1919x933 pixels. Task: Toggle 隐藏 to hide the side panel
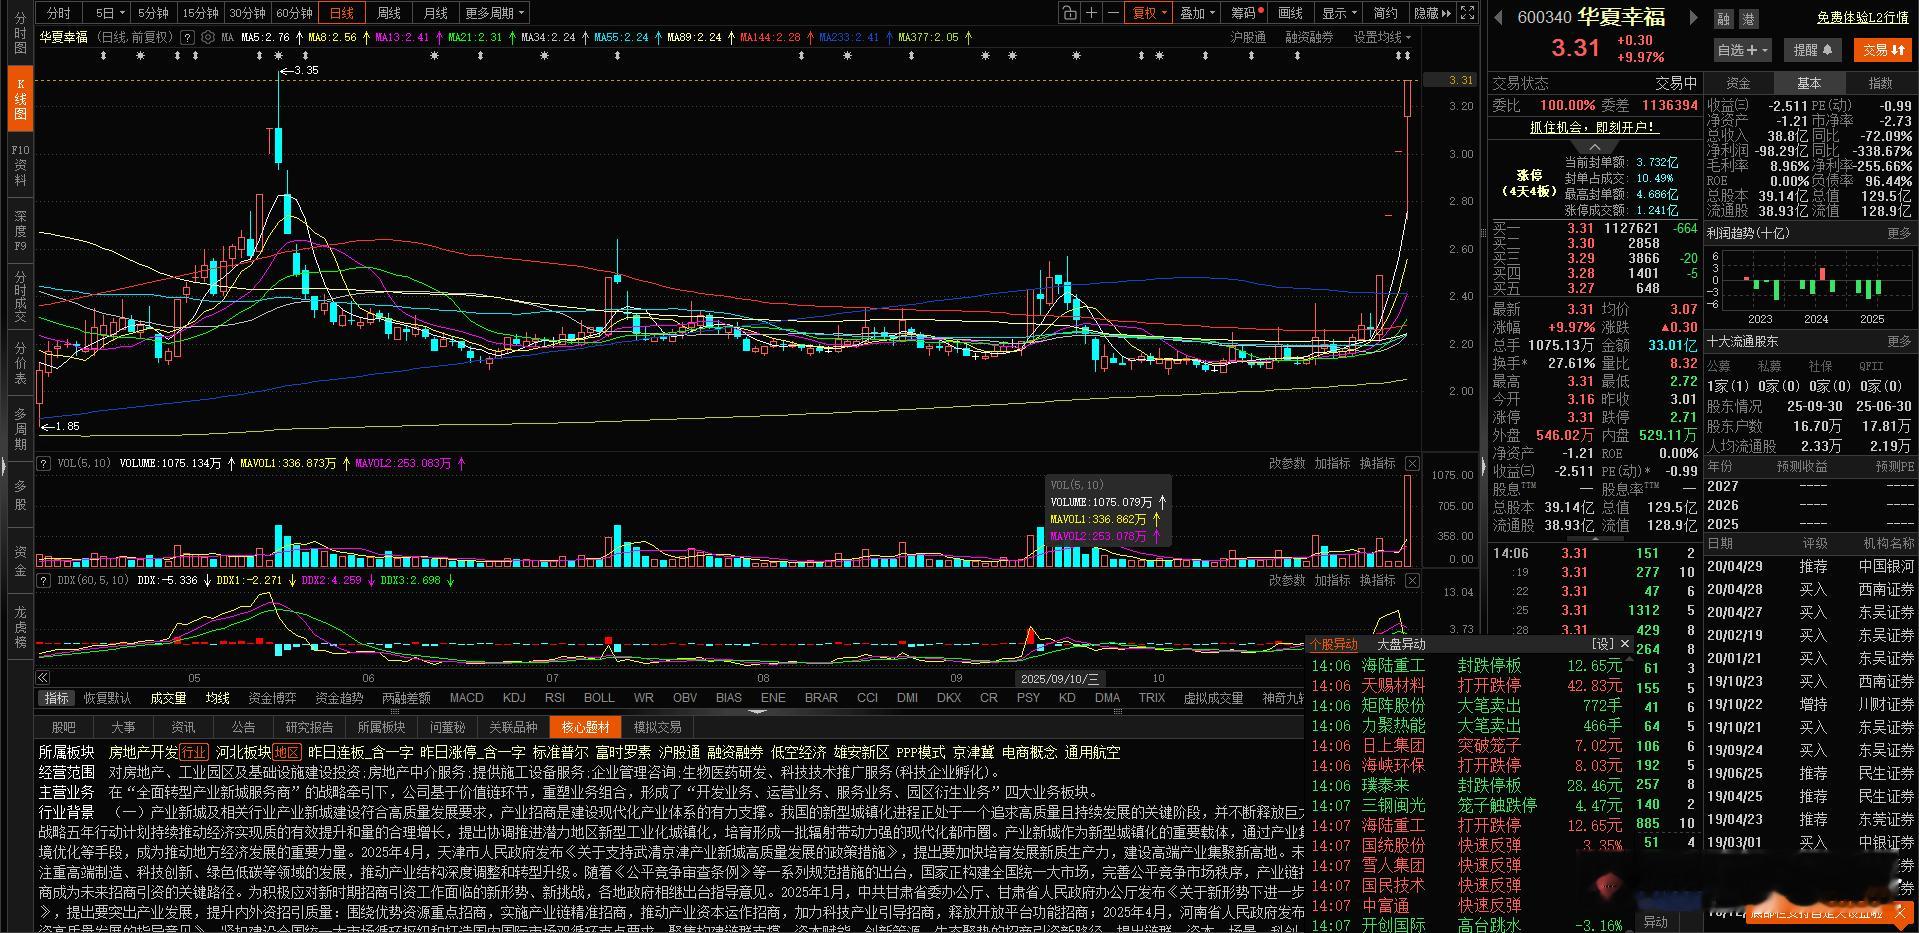(x=1432, y=13)
